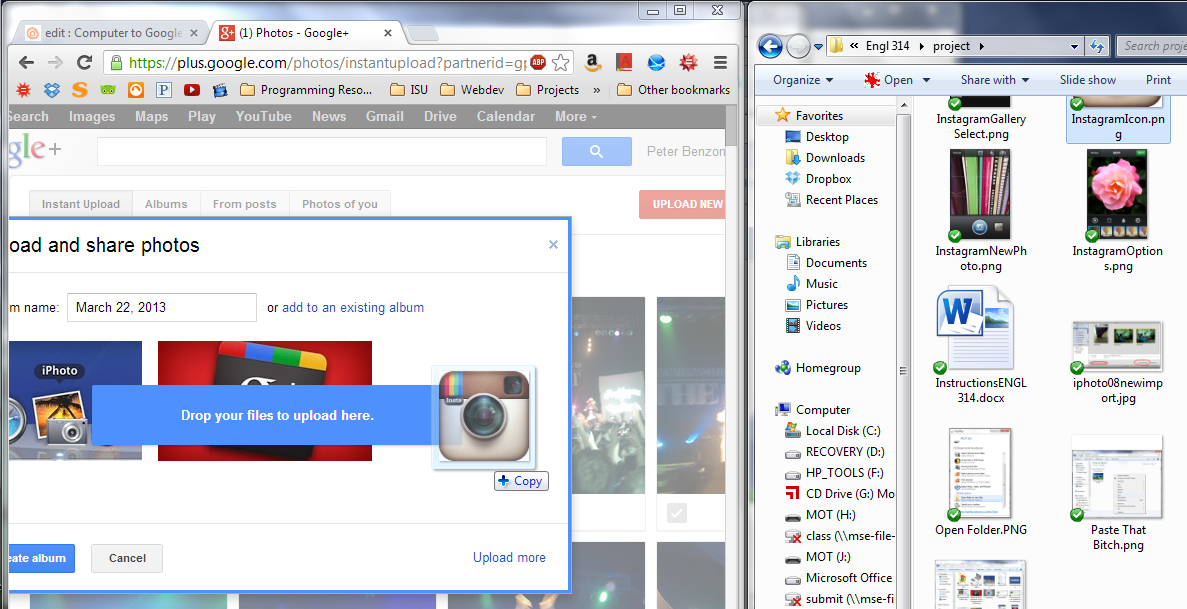Open the Other bookmarks folder
The image size is (1187, 609).
pos(673,89)
